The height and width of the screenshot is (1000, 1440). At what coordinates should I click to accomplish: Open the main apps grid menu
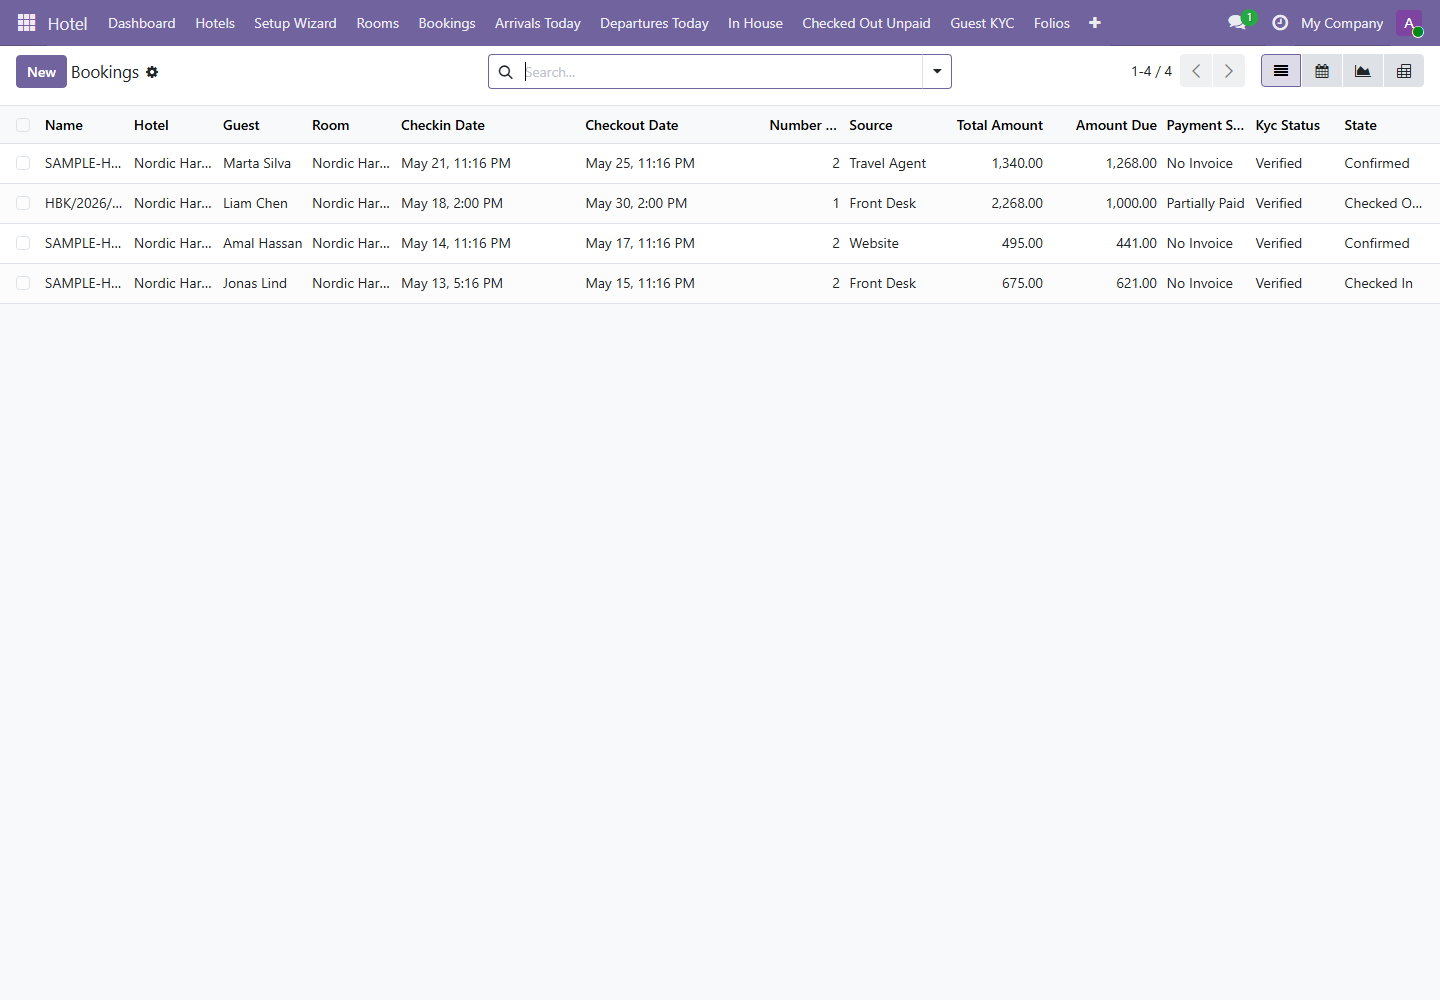point(27,22)
